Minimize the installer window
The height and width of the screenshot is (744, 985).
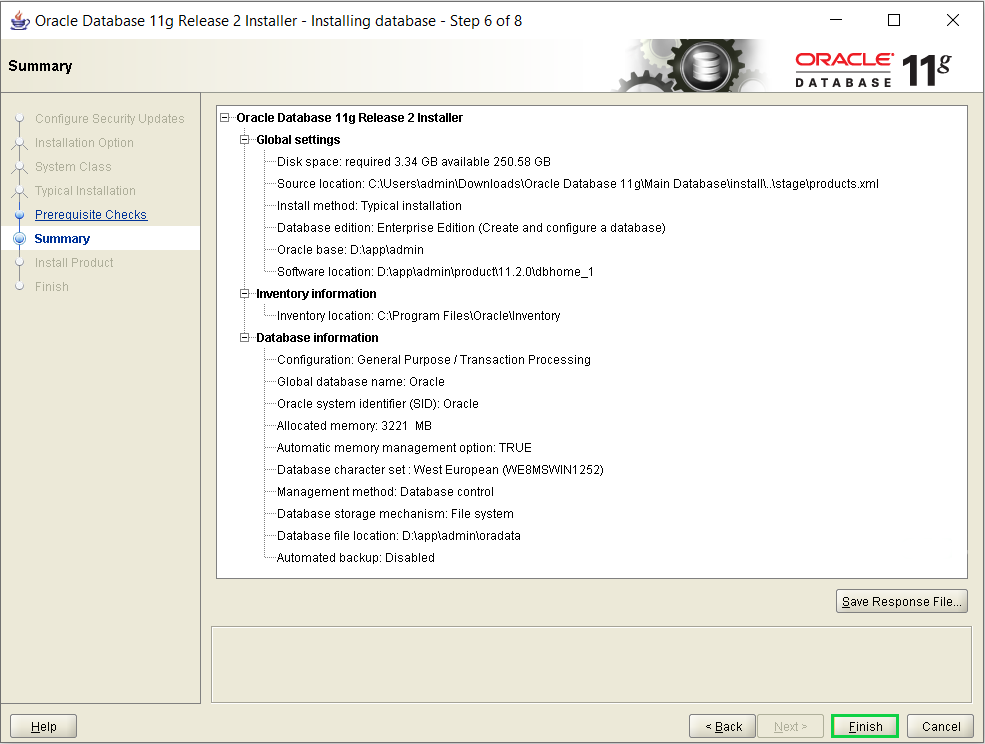click(x=835, y=20)
